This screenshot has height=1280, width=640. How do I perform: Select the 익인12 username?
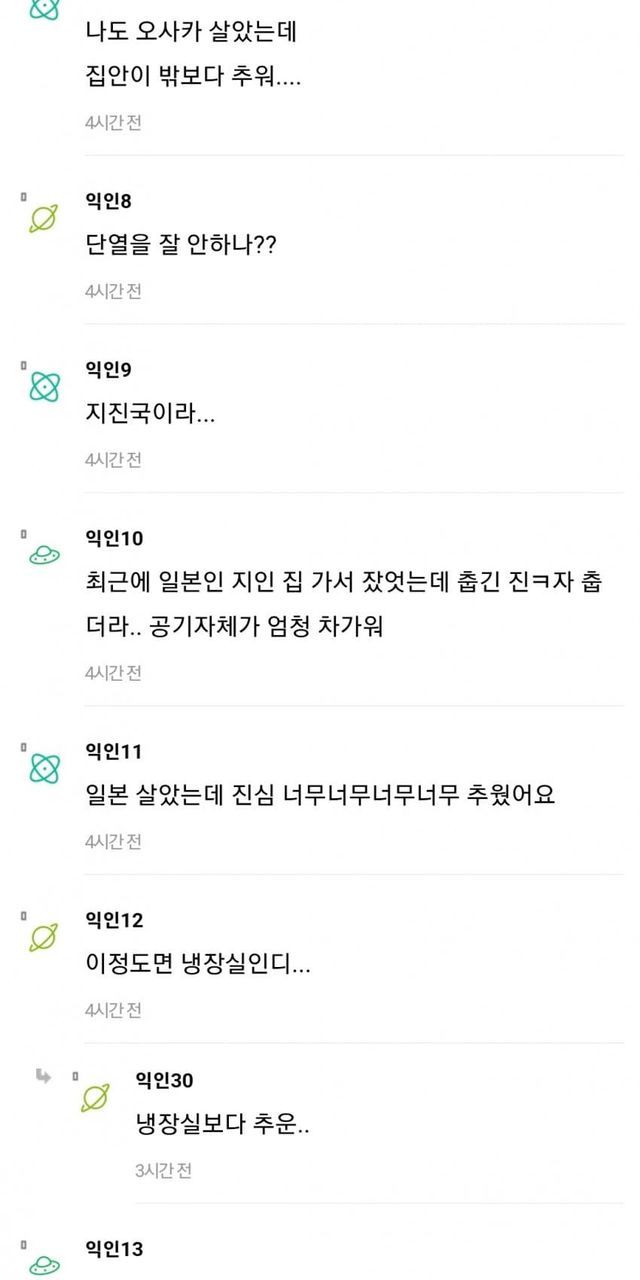[x=115, y=920]
